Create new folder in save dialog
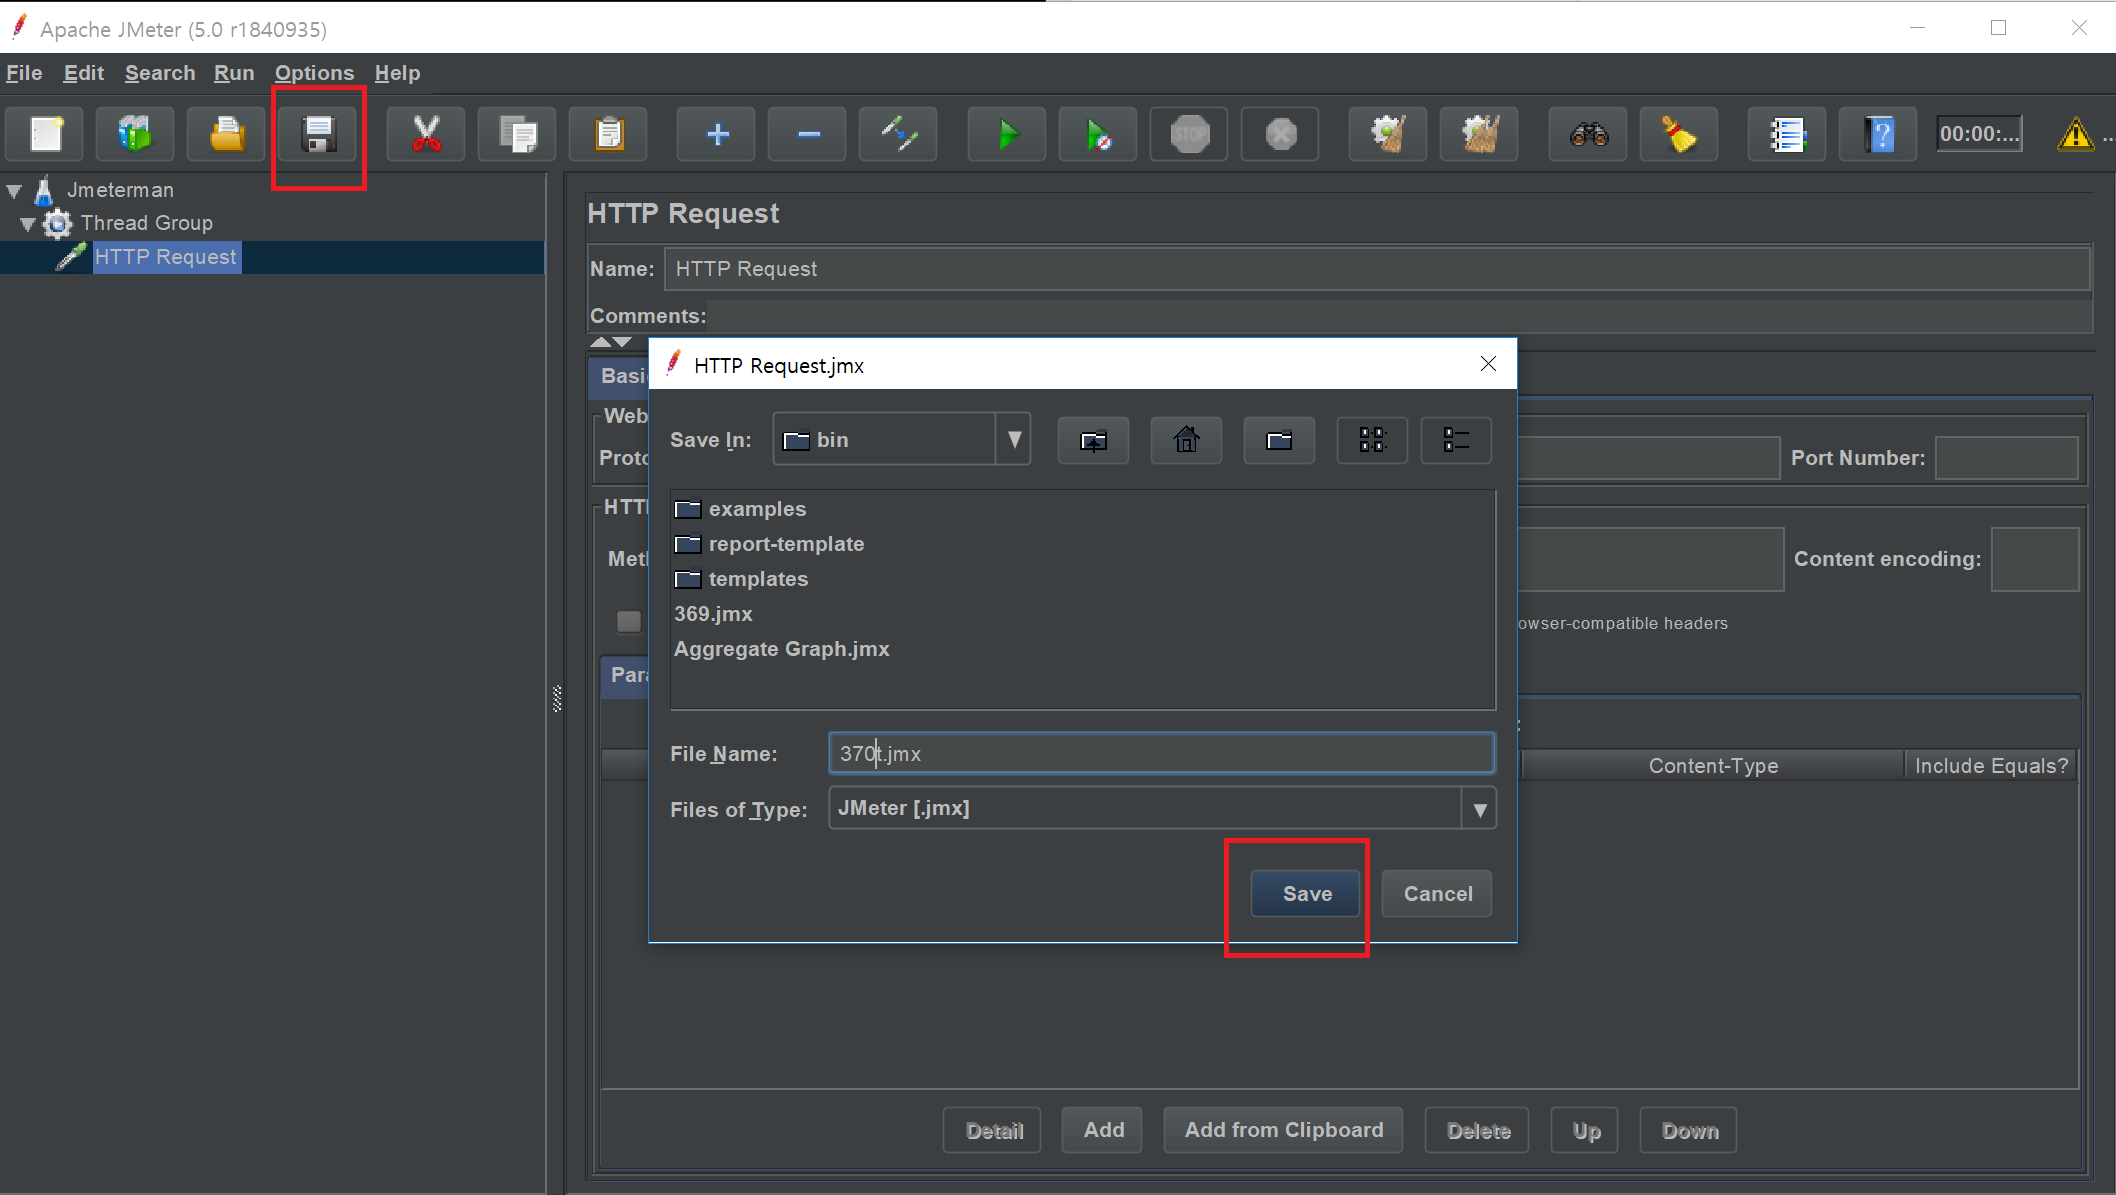 (x=1280, y=440)
